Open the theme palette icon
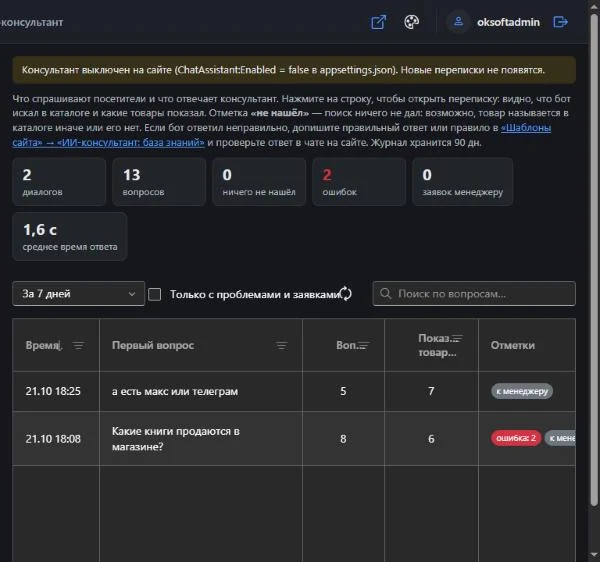The image size is (600, 562). tap(411, 22)
